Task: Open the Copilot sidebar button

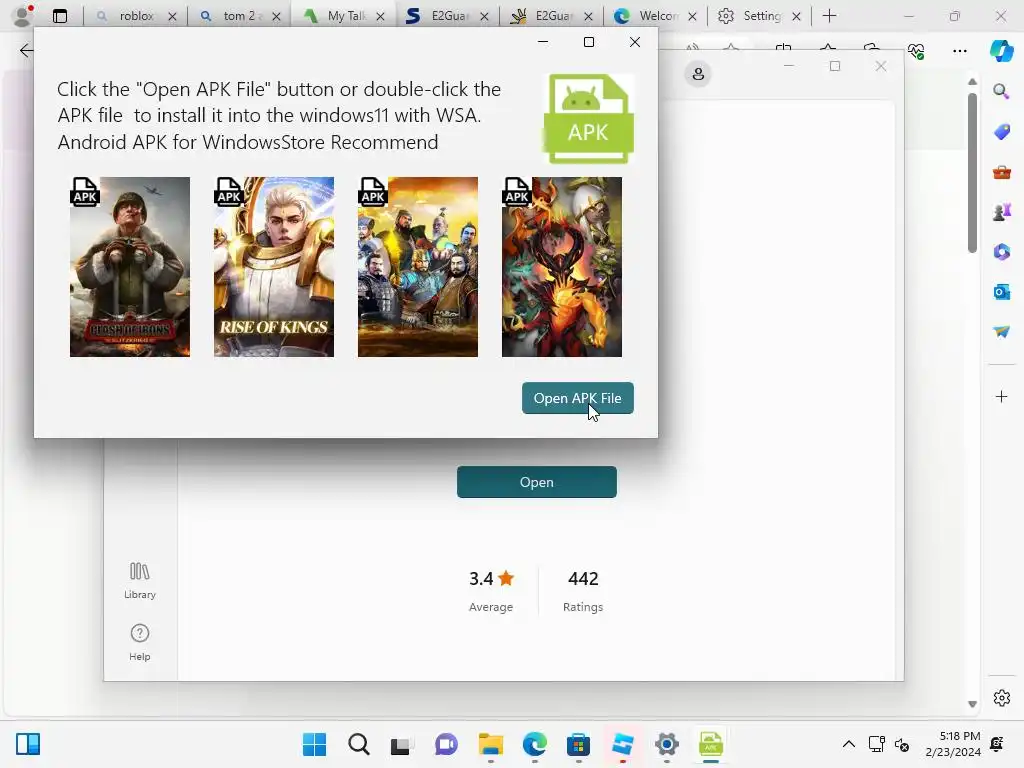Action: pyautogui.click(x=1002, y=50)
